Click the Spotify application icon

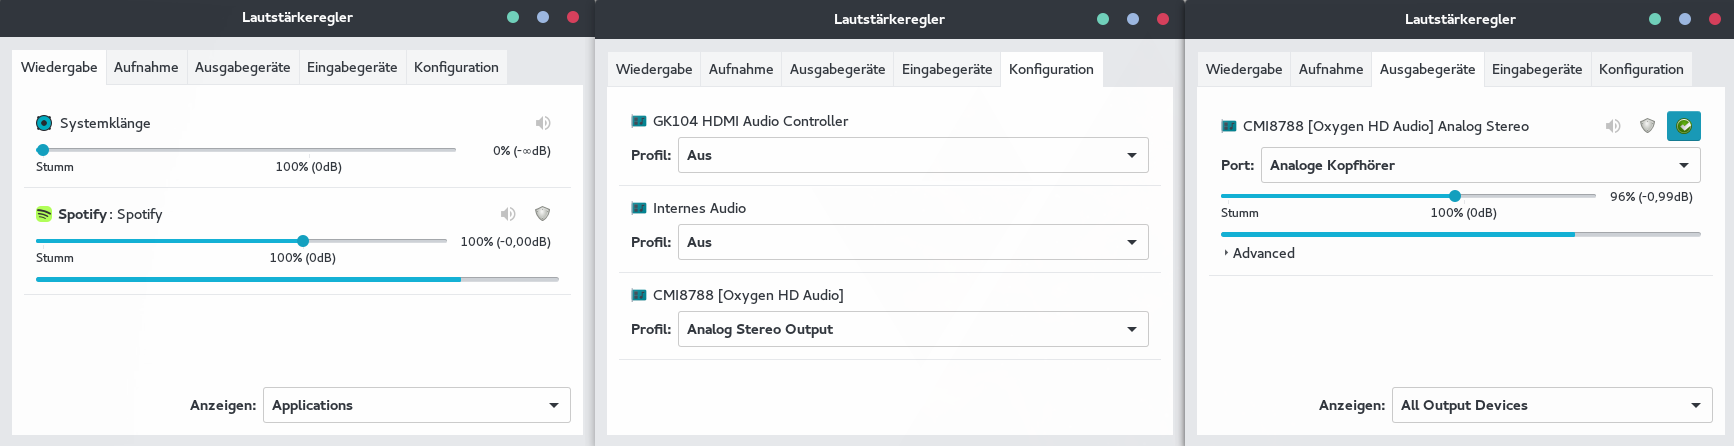tap(44, 214)
